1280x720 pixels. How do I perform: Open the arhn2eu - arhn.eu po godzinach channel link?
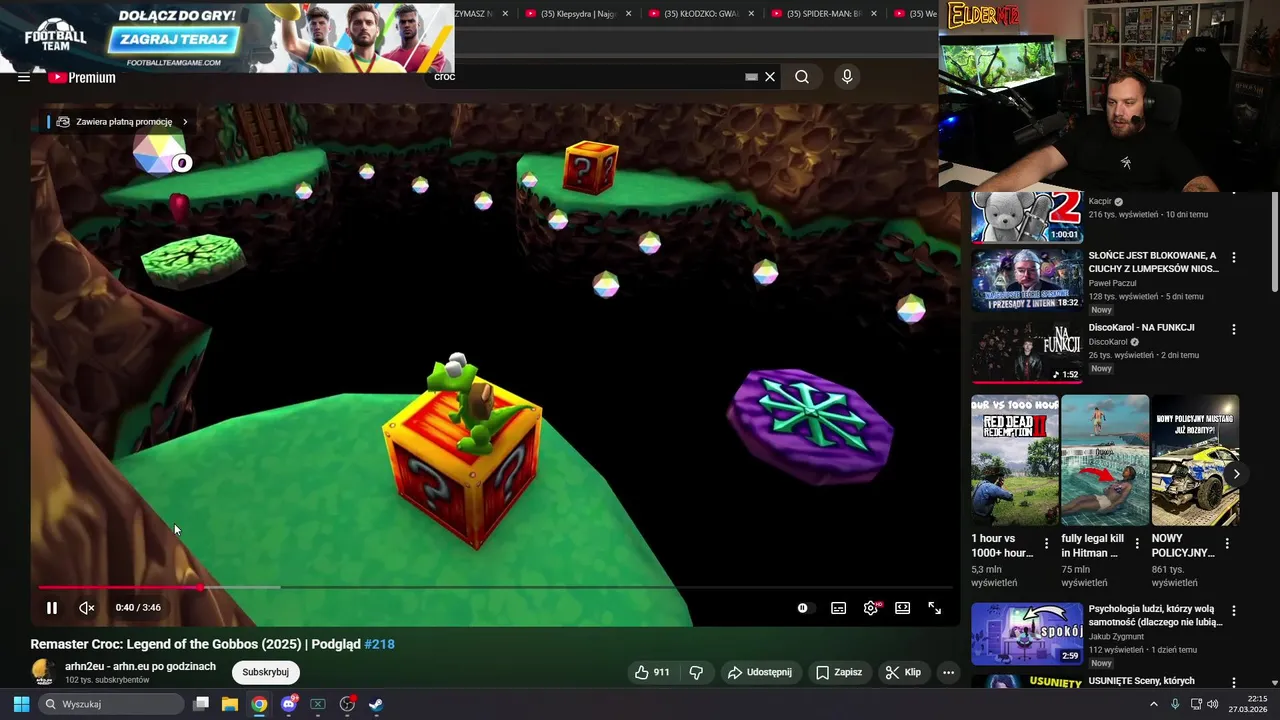click(140, 666)
